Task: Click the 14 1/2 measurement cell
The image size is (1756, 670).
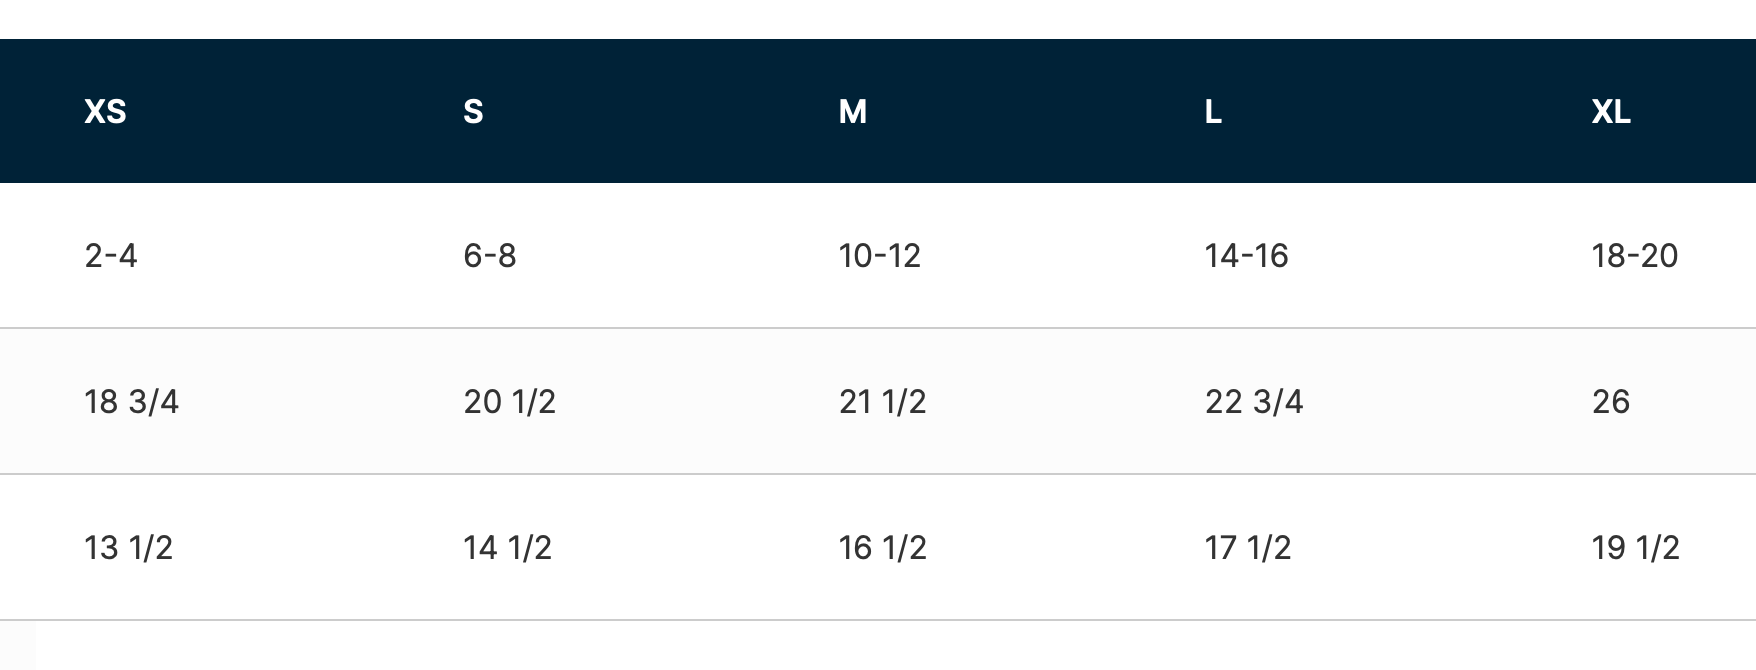Action: (507, 548)
